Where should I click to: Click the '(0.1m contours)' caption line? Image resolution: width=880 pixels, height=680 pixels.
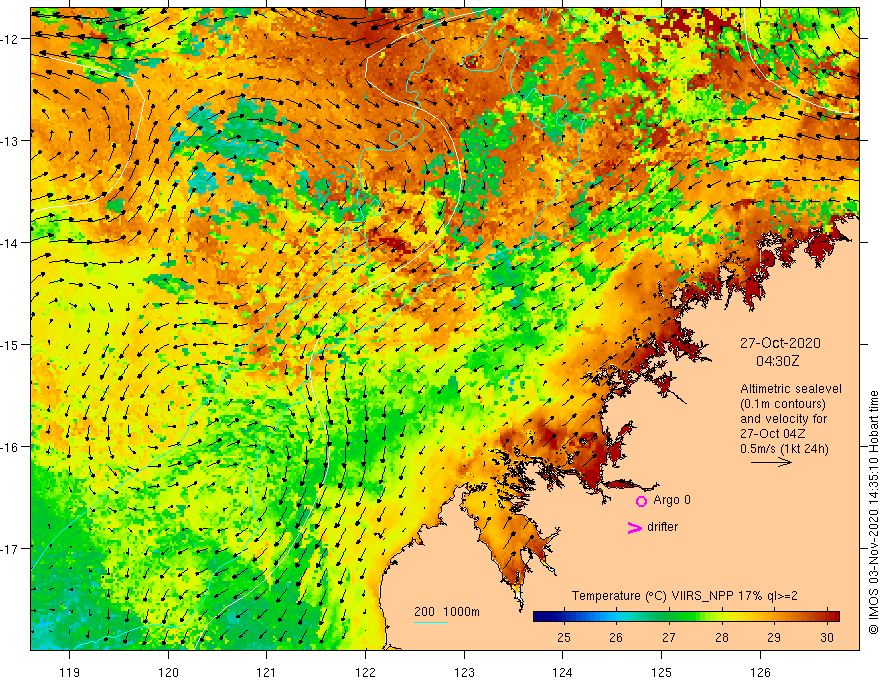click(x=783, y=404)
